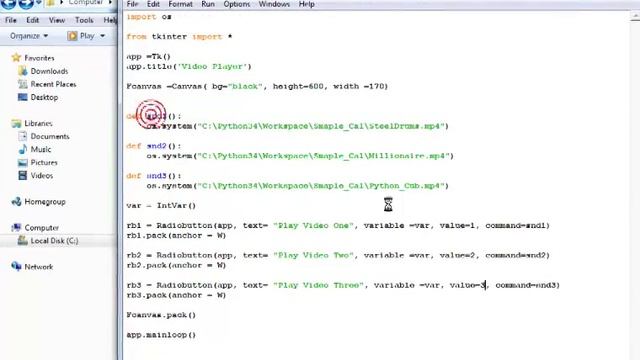
Task: Click the 'import os' code line
Action: click(x=149, y=17)
